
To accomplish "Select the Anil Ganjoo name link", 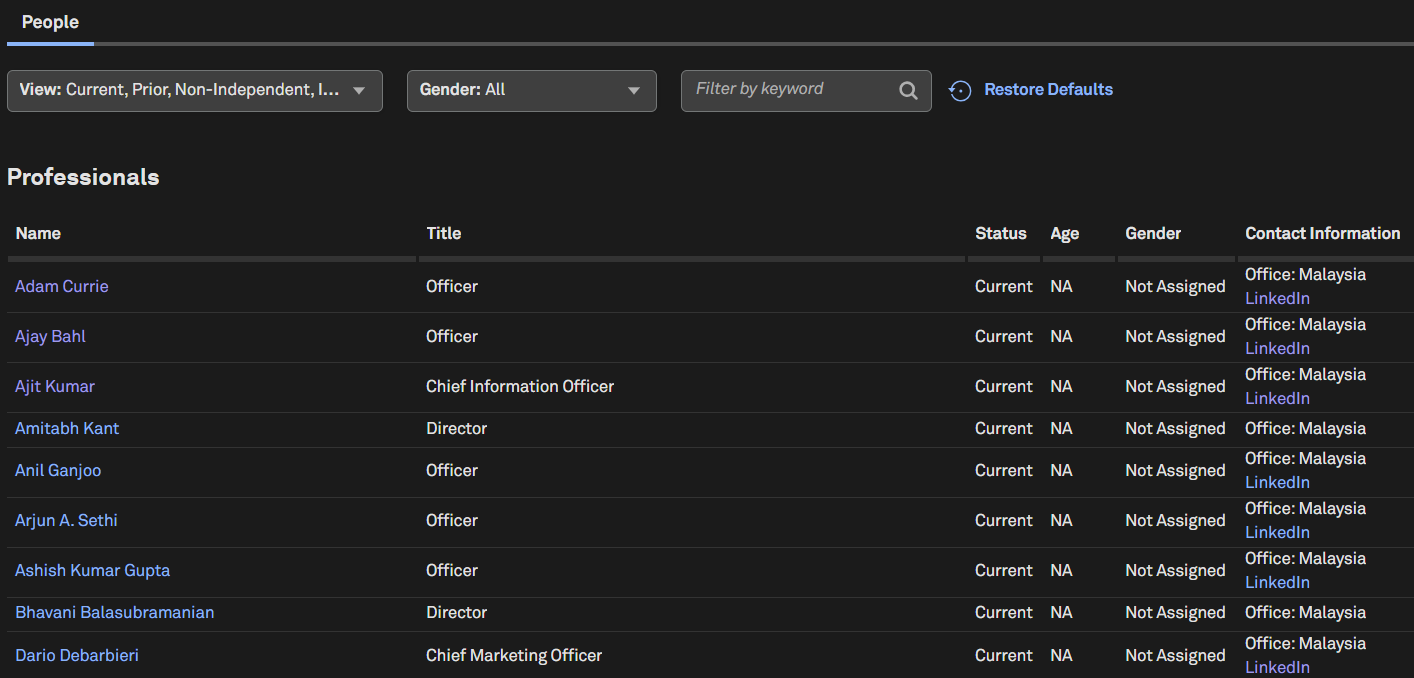I will (x=58, y=470).
